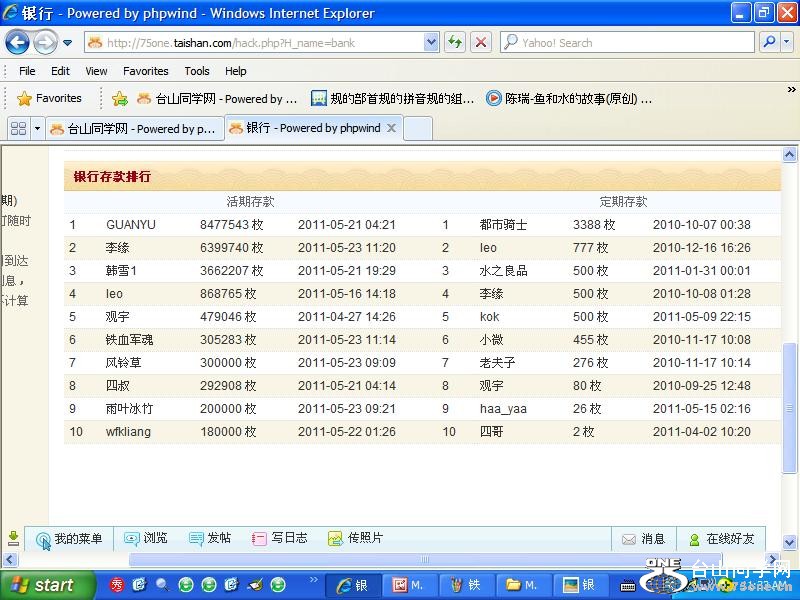Expand the tab list dropdown arrow

tap(37, 128)
